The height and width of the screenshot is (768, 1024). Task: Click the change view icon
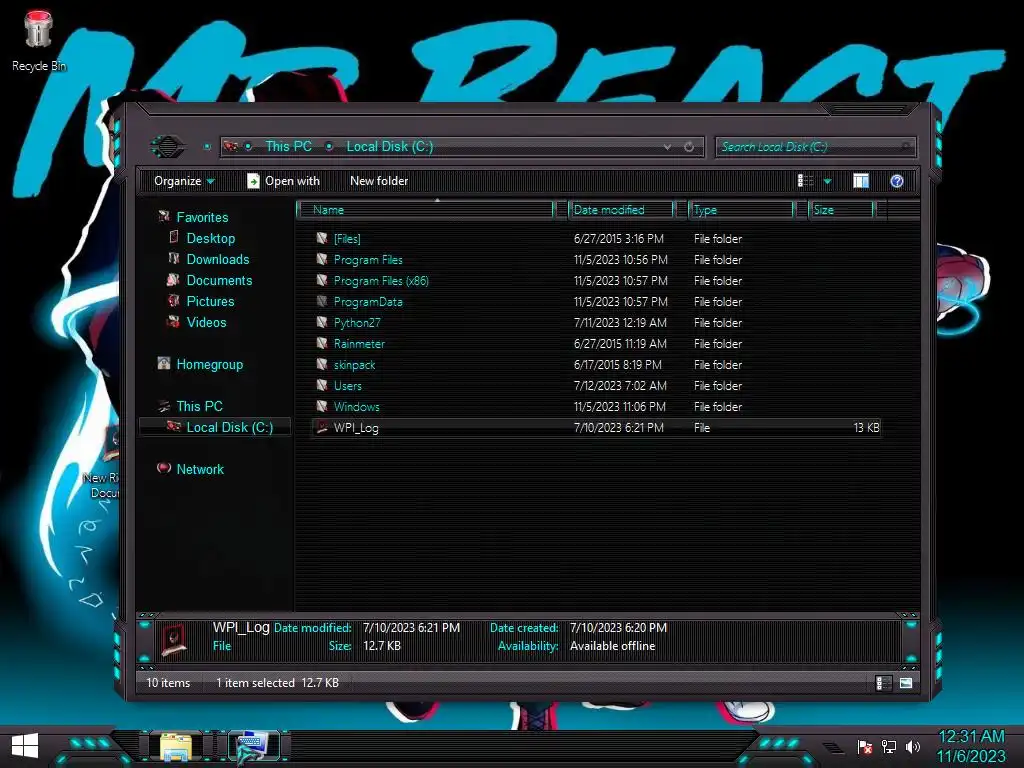click(x=805, y=181)
